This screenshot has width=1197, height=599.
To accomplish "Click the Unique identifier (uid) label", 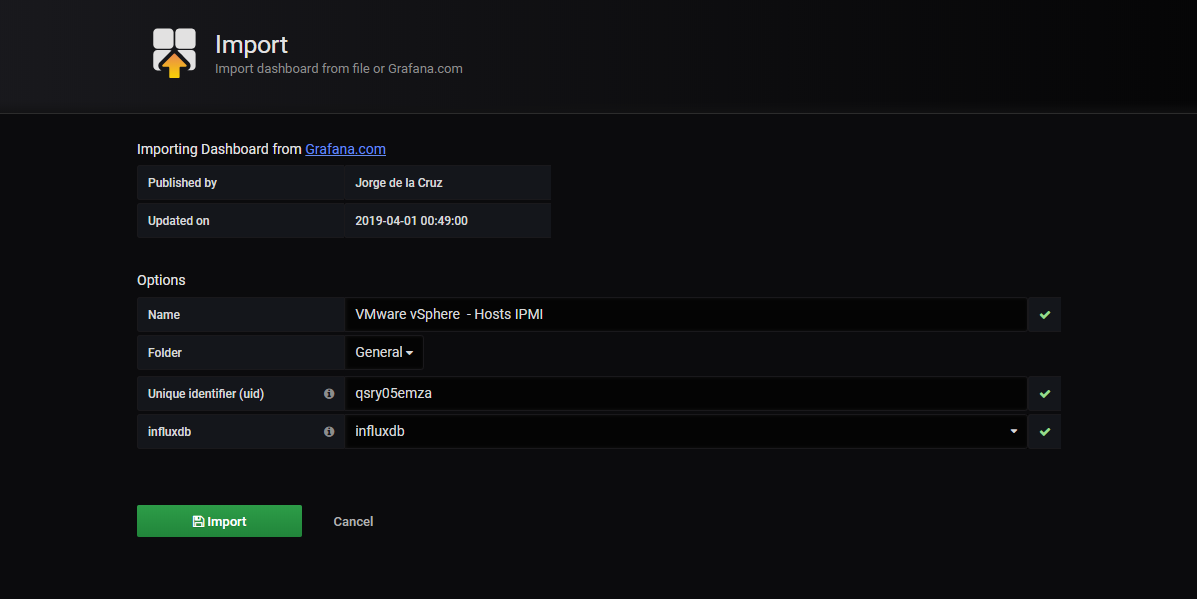I will point(206,394).
